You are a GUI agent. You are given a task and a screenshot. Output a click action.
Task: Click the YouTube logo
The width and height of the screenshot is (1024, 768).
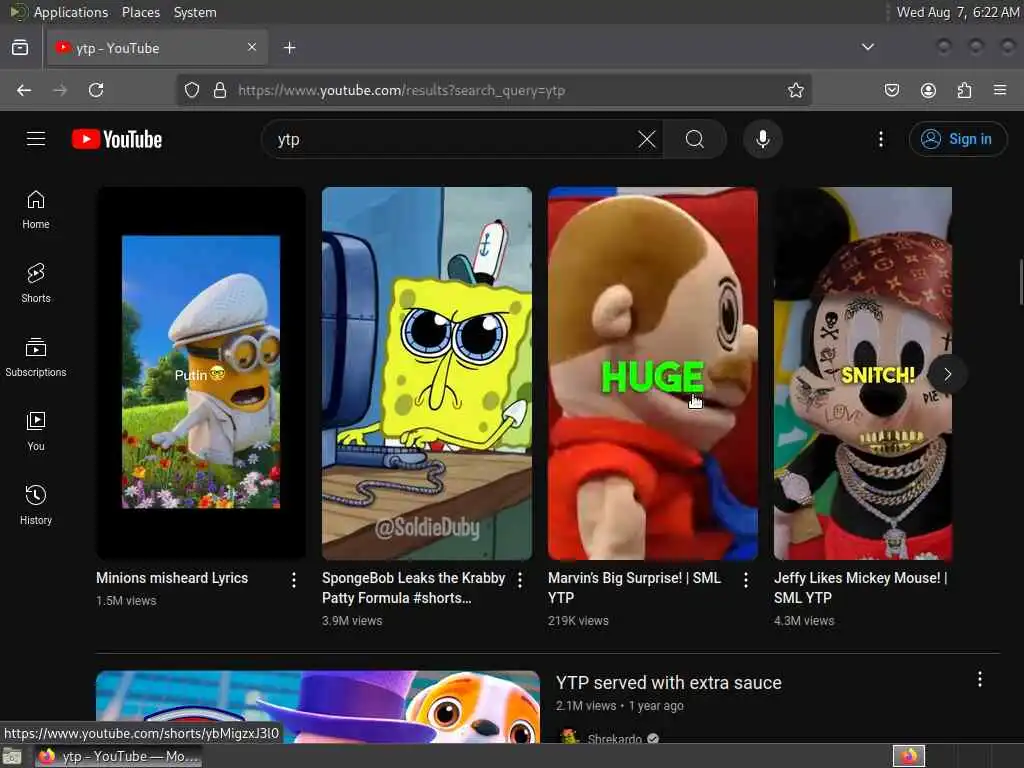coord(117,139)
